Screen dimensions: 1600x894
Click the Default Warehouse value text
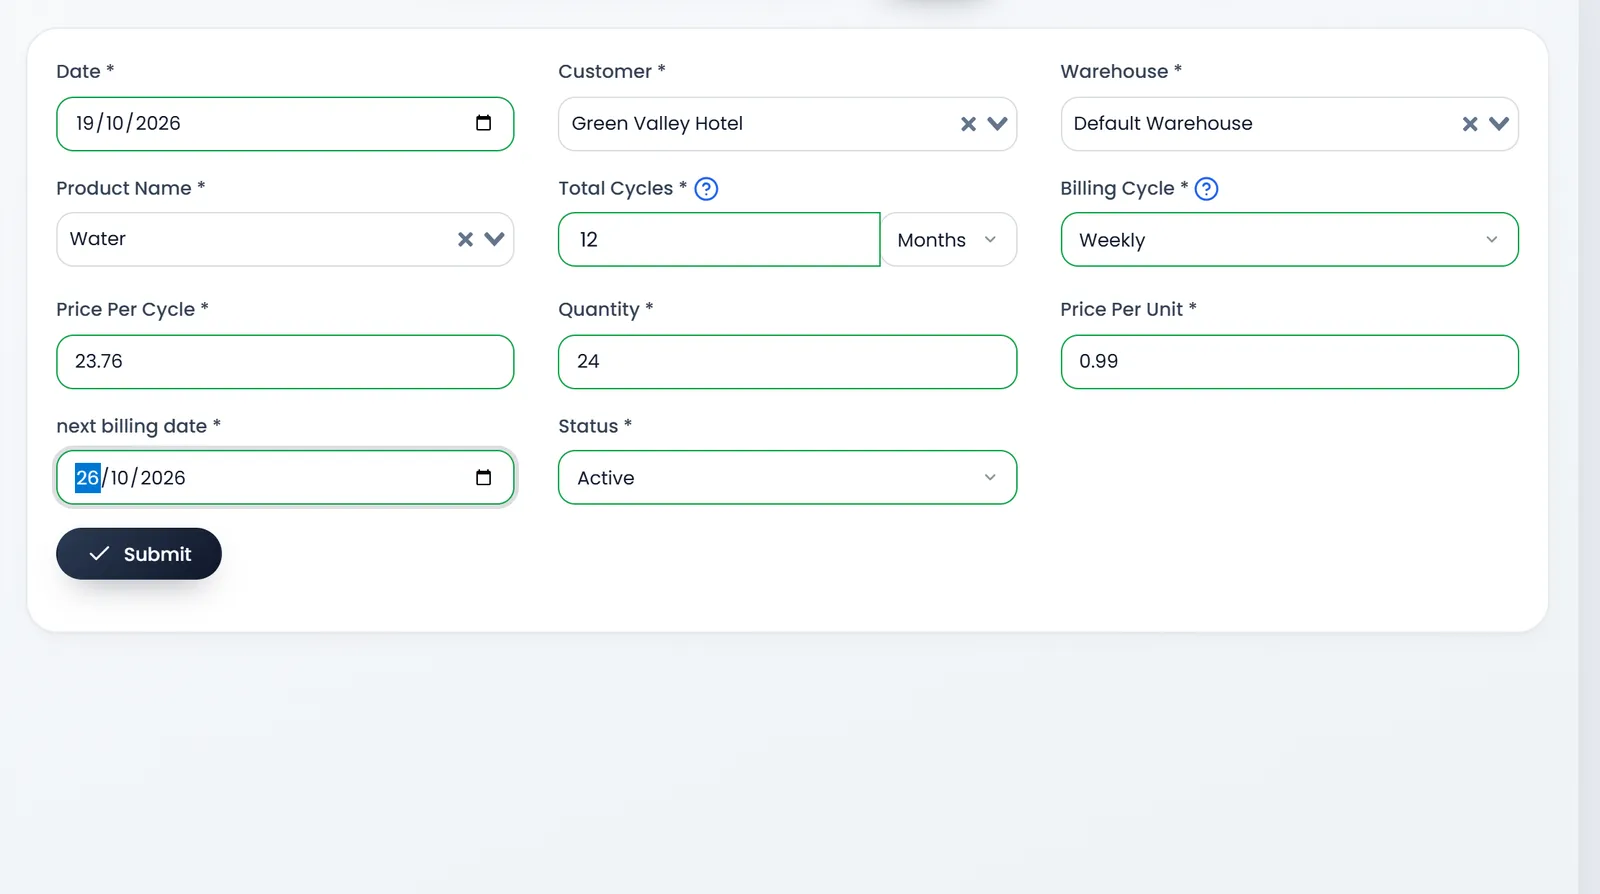click(x=1163, y=124)
